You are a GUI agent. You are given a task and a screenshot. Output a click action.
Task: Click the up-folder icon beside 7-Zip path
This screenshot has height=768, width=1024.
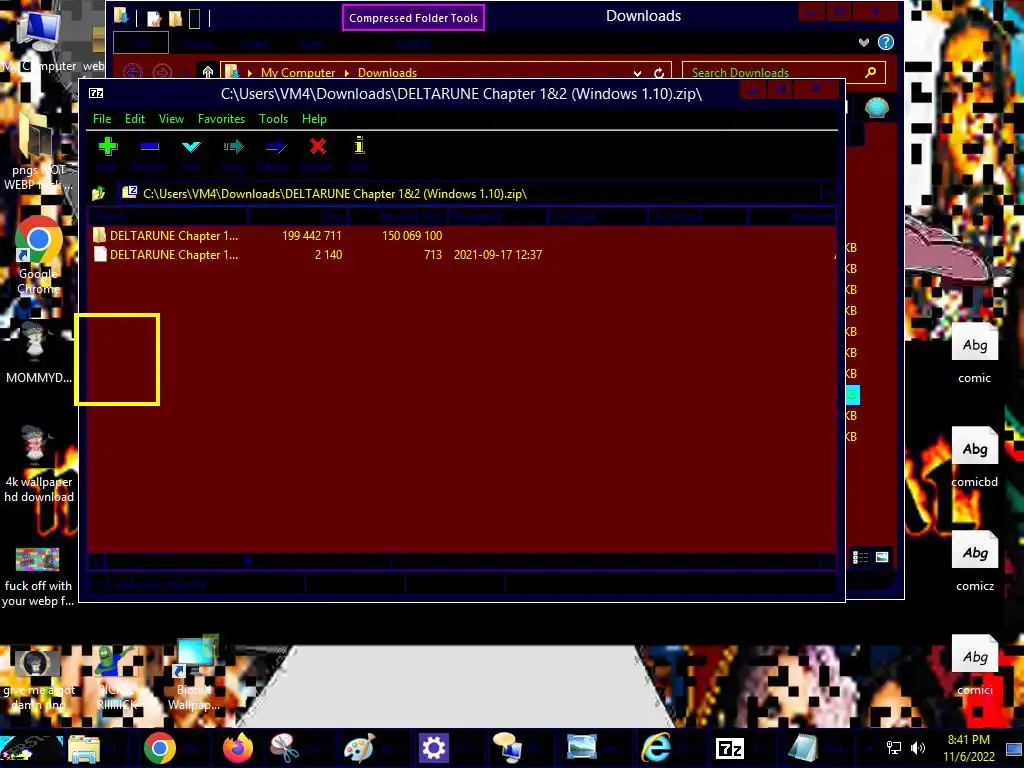pyautogui.click(x=99, y=193)
